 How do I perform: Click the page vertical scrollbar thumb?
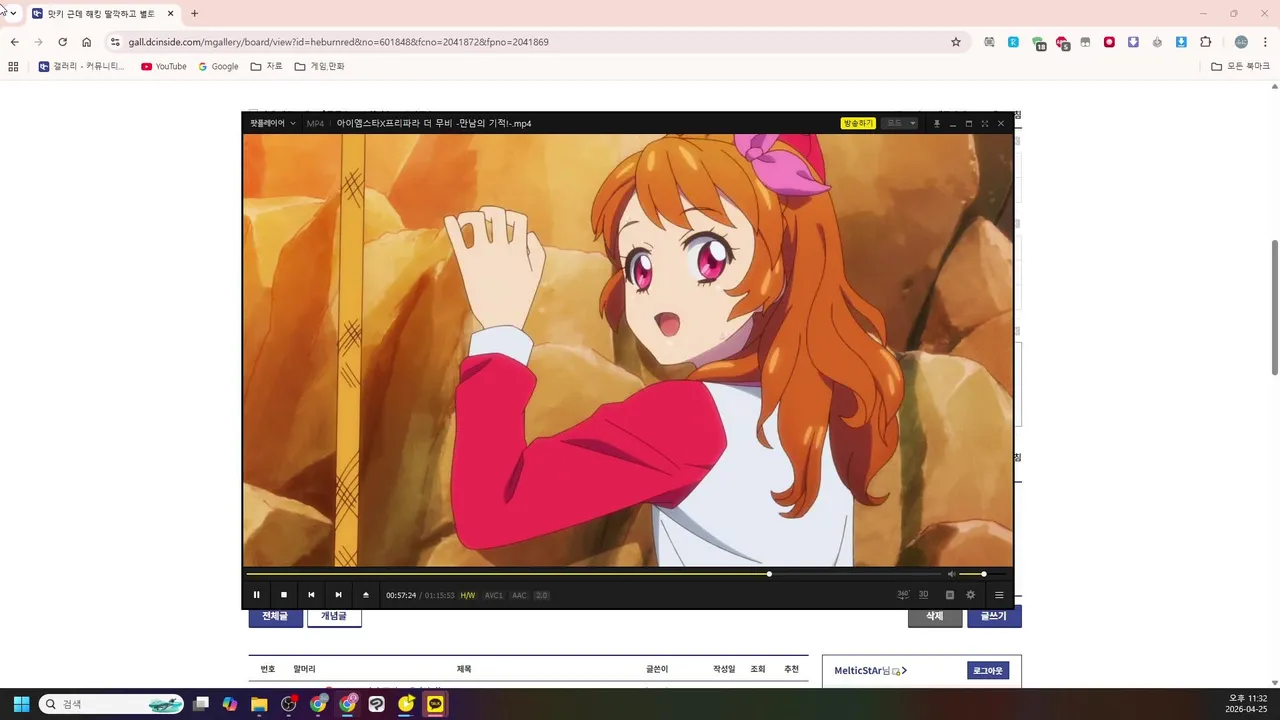click(1274, 308)
